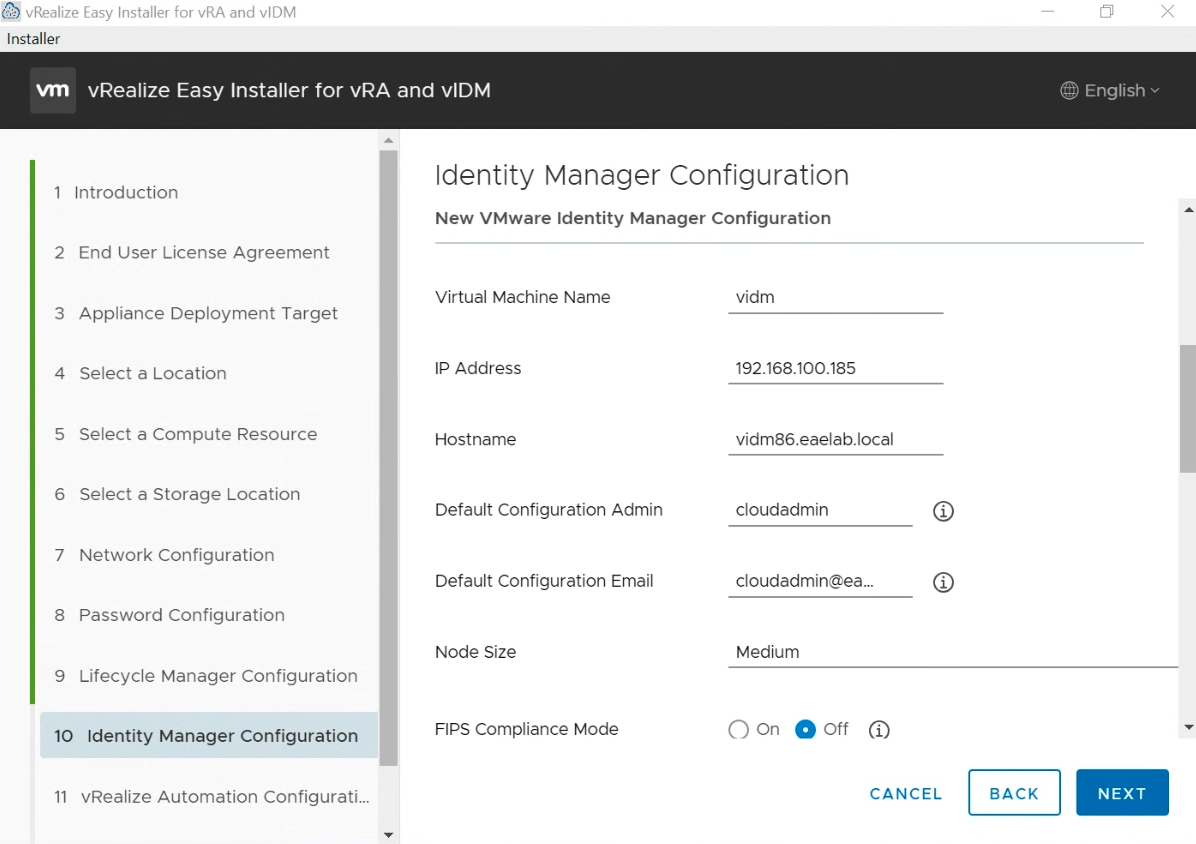Select the Off option for FIPS

click(x=805, y=730)
